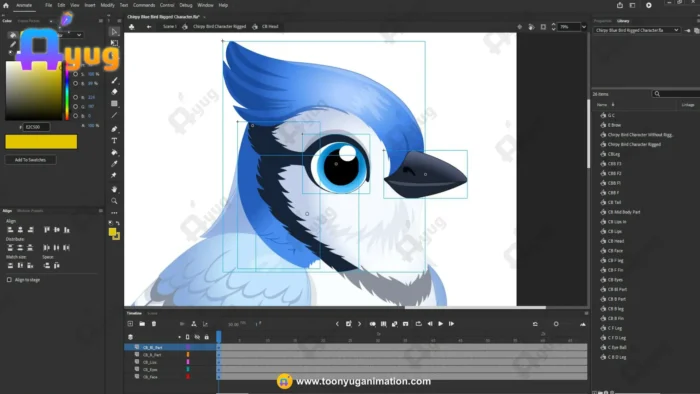Open the edit toolbar three-dots menu
Image resolution: width=700 pixels, height=394 pixels.
[x=114, y=213]
